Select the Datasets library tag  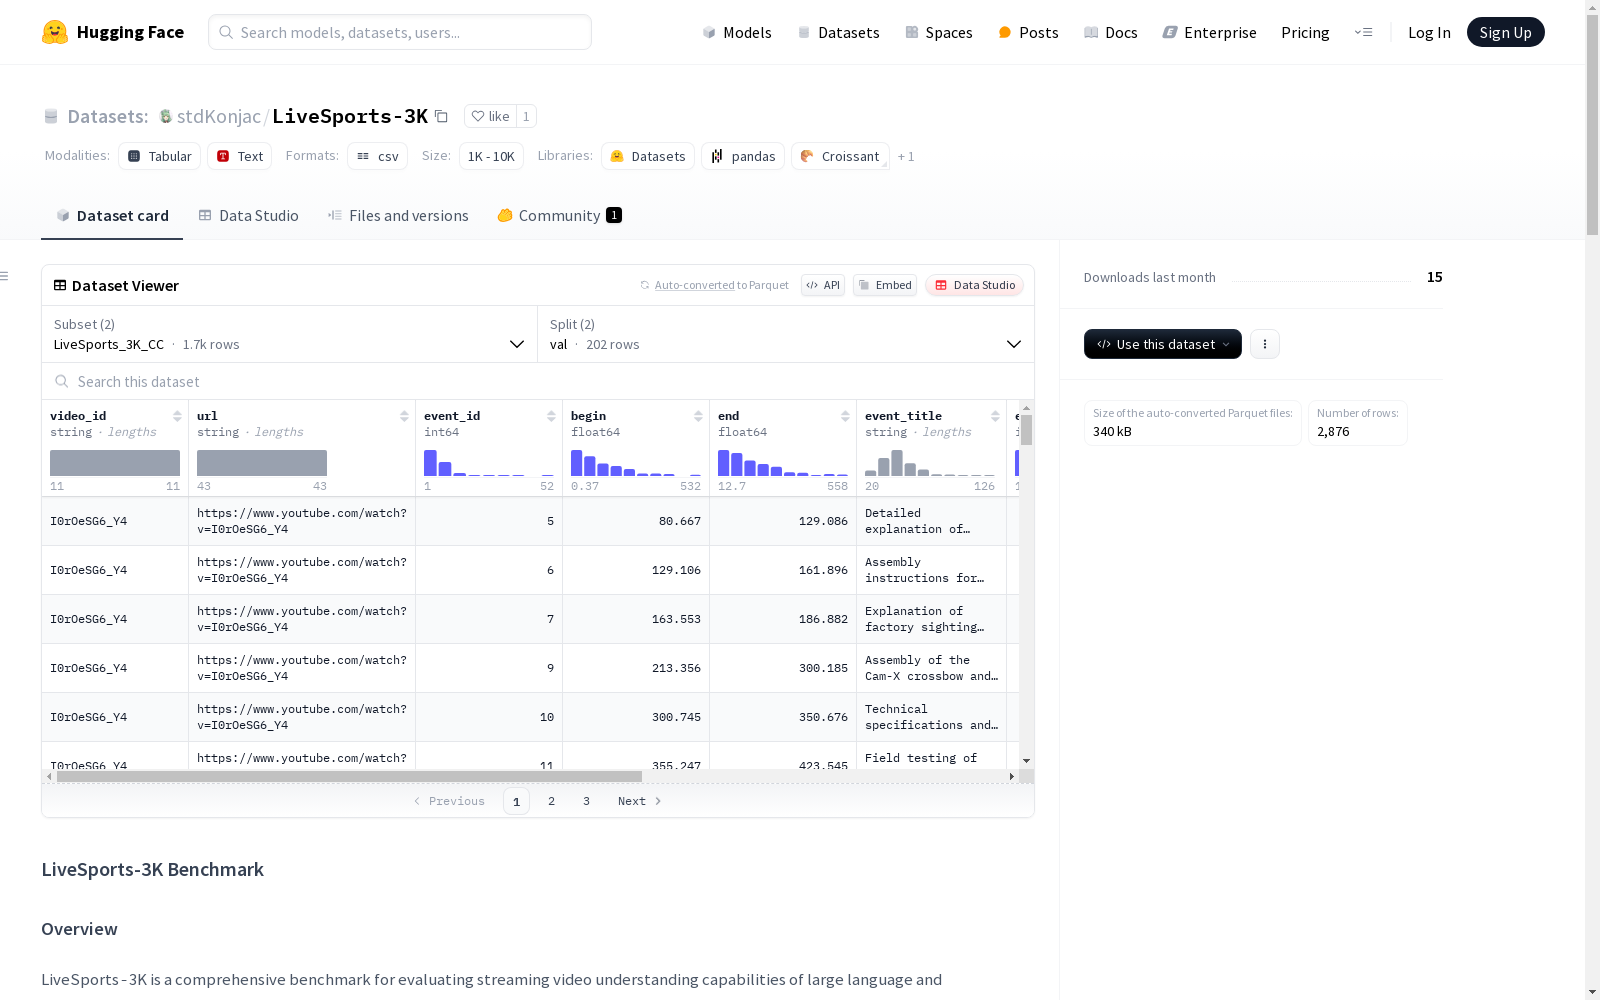point(648,156)
